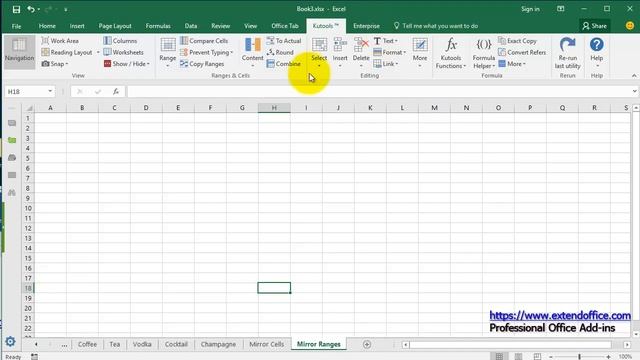Open Kutools Functions
The width and height of the screenshot is (640, 360).
coord(451,53)
